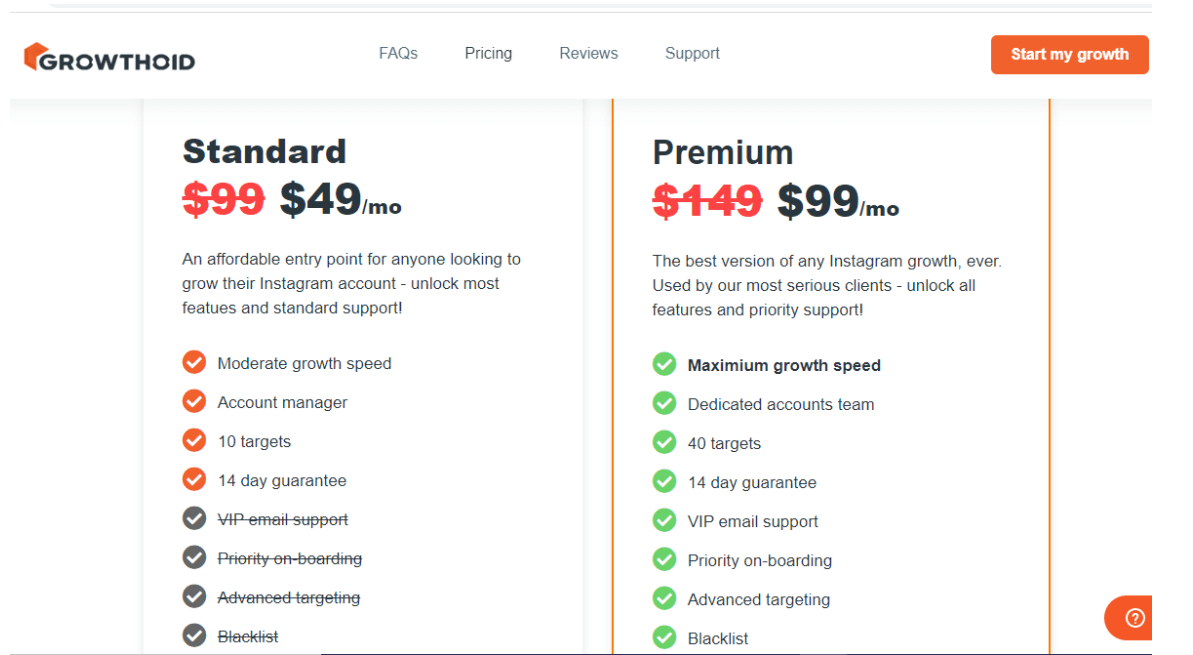Select the Premium plan heading
The image size is (1193, 655).
coord(723,153)
